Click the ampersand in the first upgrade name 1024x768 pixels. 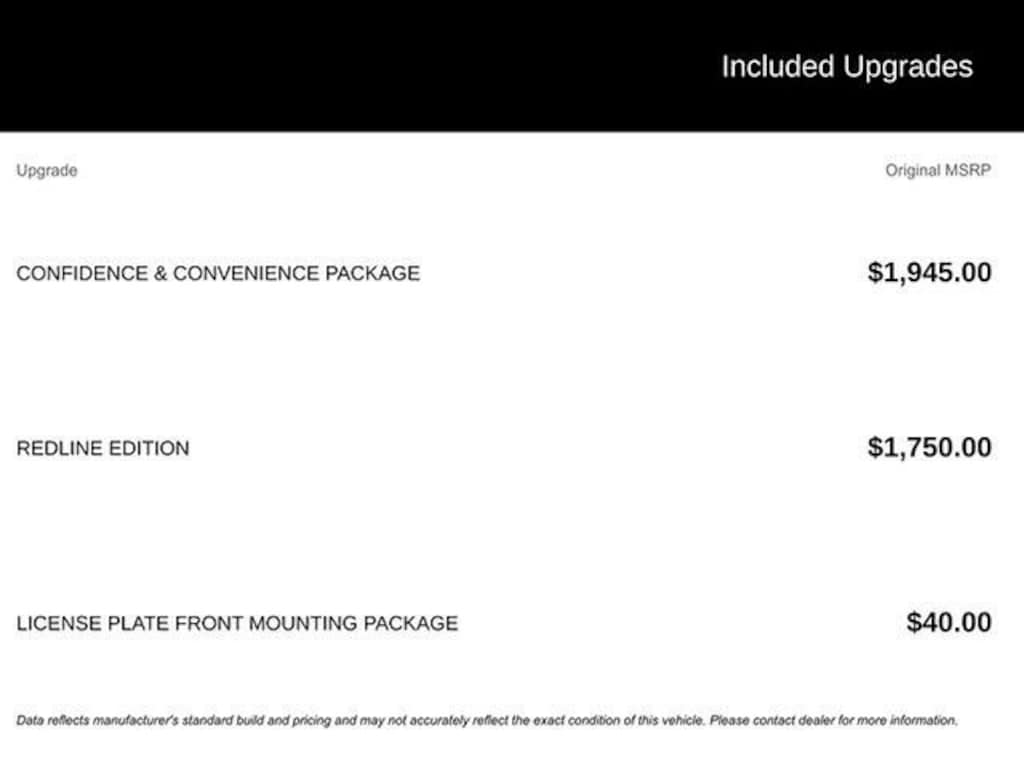(160, 273)
